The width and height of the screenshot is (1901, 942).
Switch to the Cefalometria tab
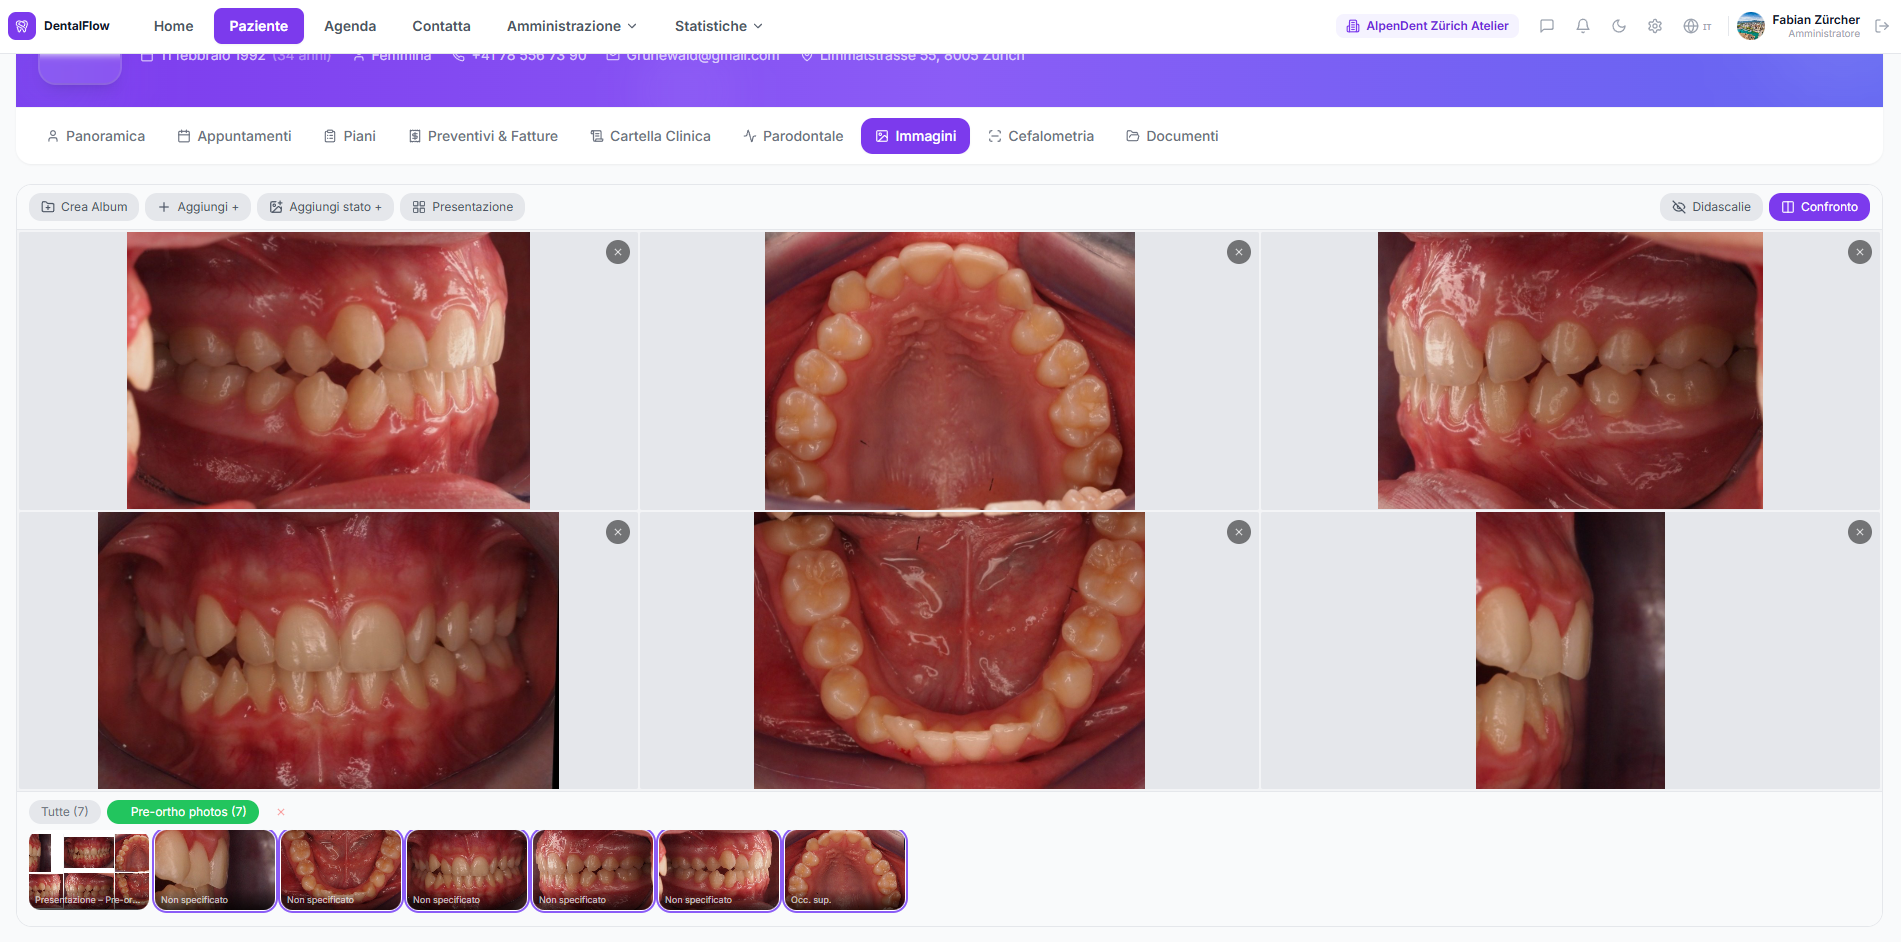[x=1040, y=136]
